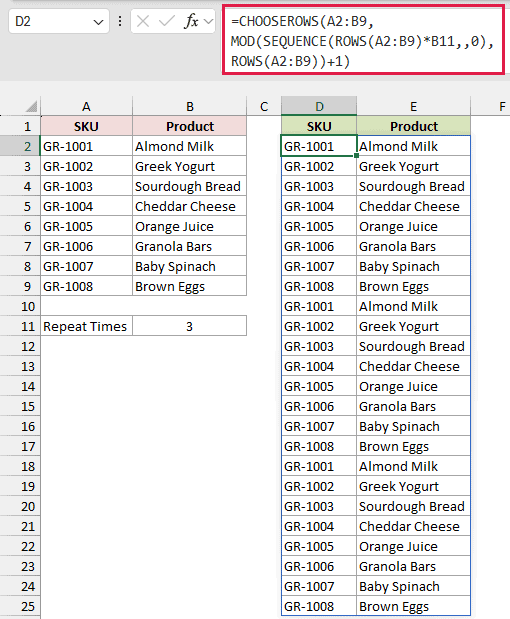510x619 pixels.
Task: Click the green Product header cell E1
Action: [413, 126]
